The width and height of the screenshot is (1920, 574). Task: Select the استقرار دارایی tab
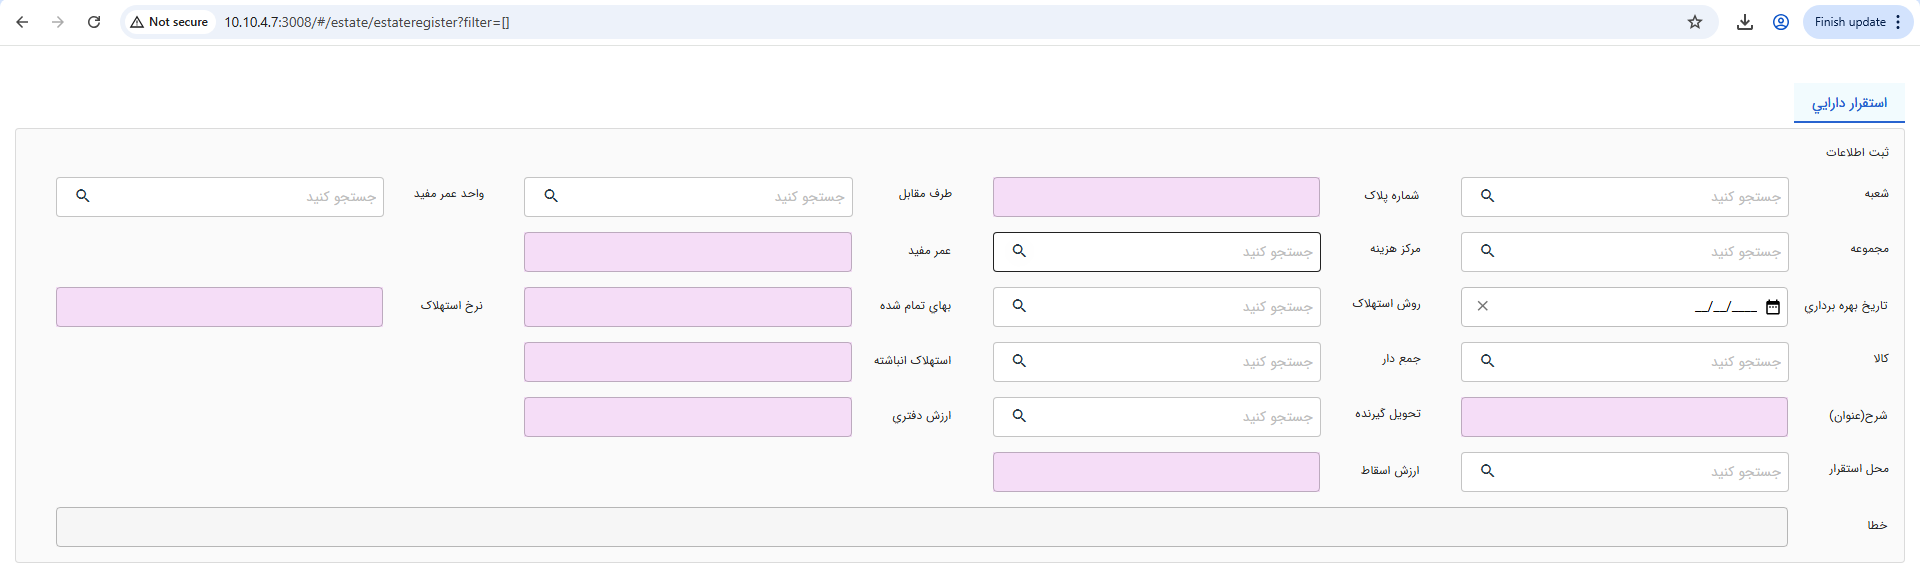coord(1849,103)
